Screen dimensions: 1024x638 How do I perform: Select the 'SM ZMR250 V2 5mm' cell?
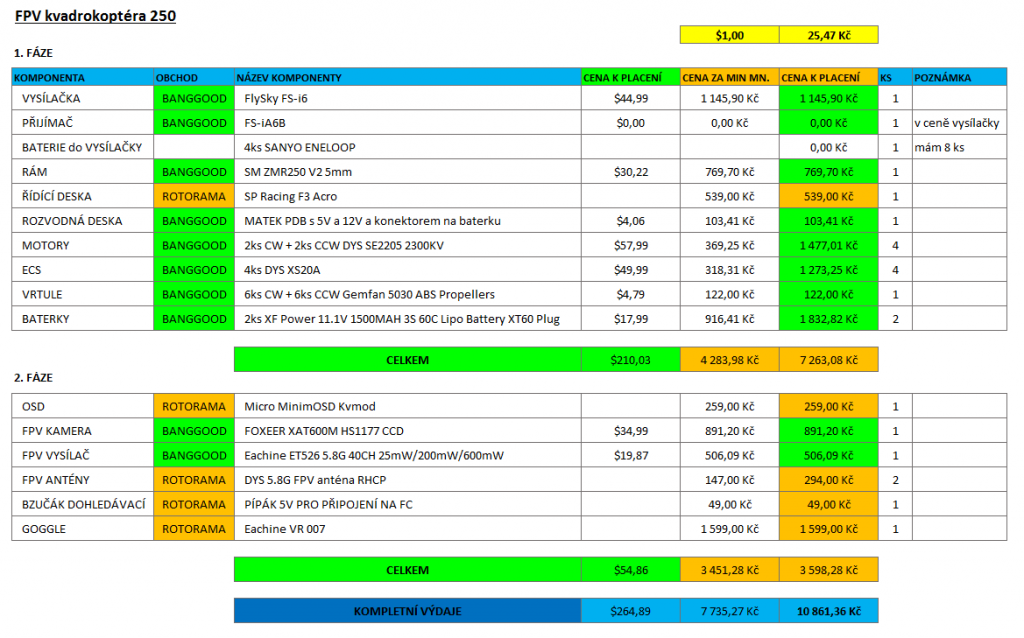(x=297, y=172)
